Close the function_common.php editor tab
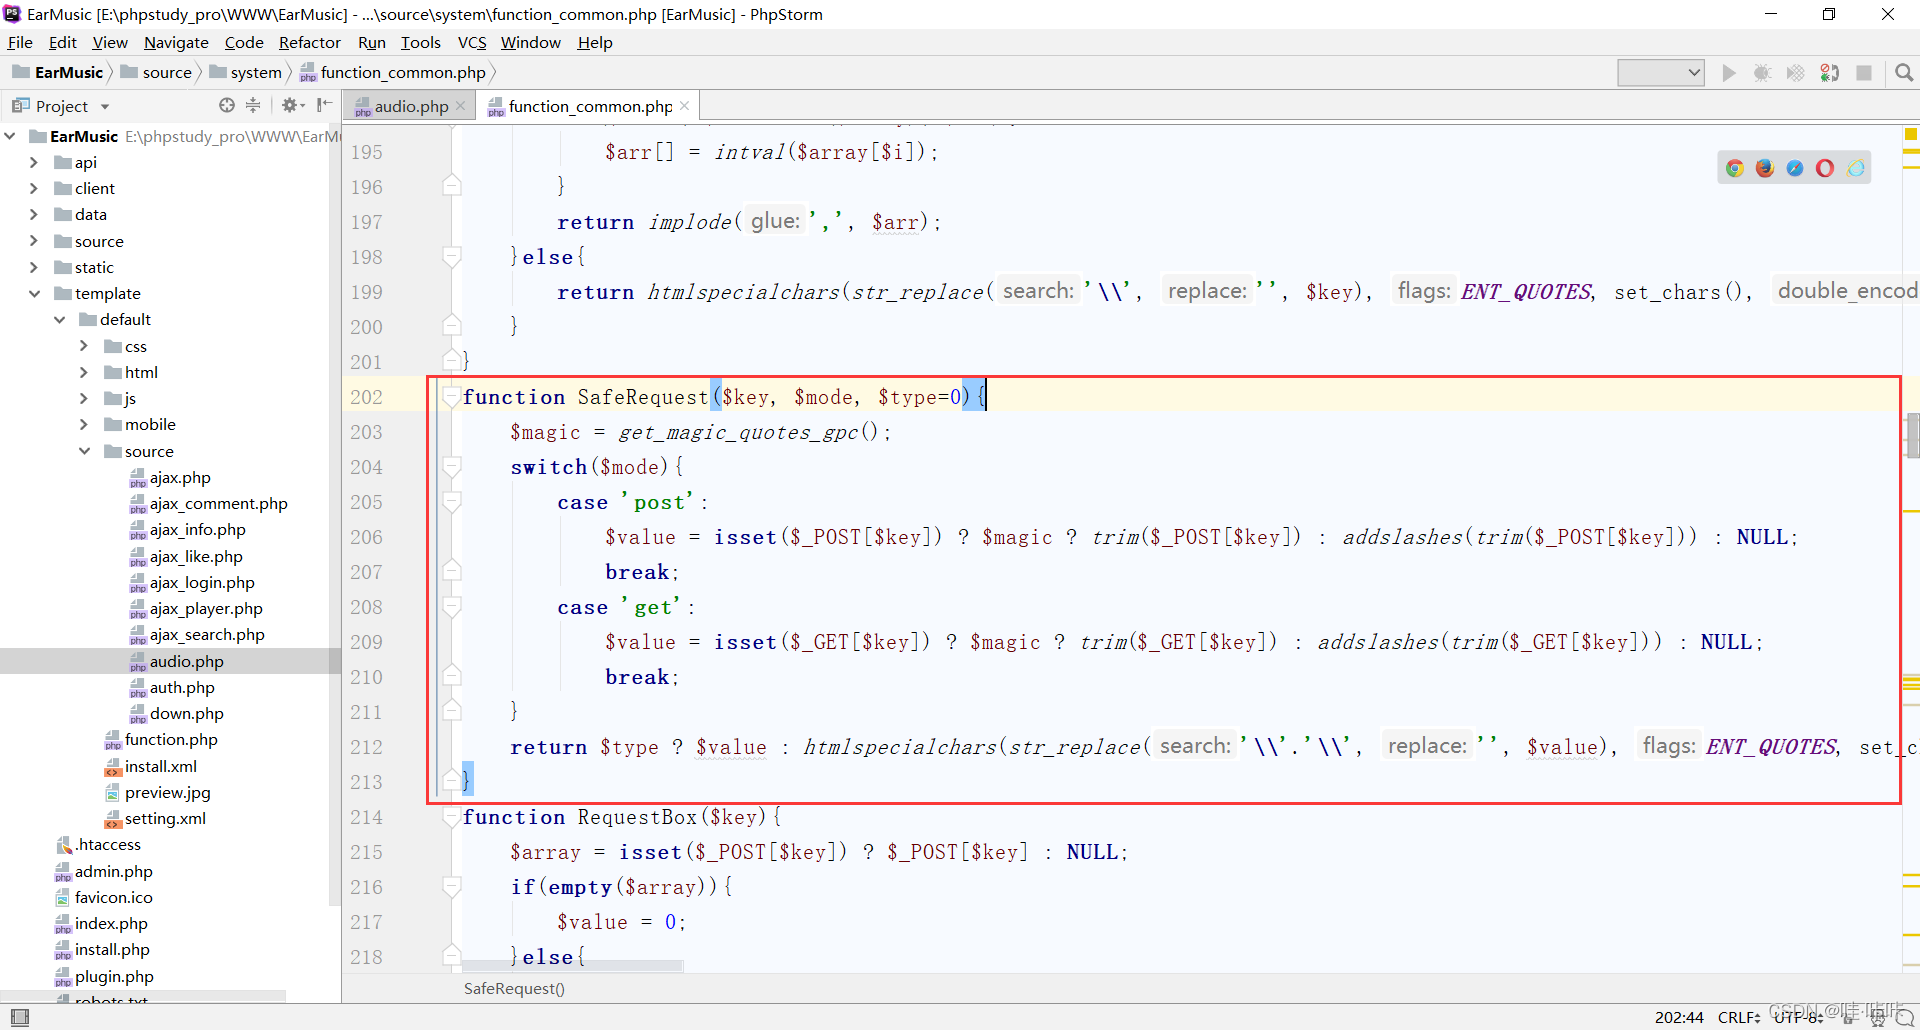This screenshot has height=1030, width=1920. click(x=684, y=106)
